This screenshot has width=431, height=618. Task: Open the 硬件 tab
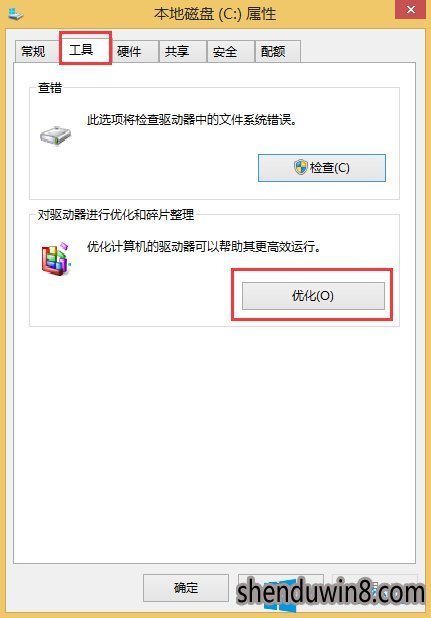pyautogui.click(x=129, y=51)
